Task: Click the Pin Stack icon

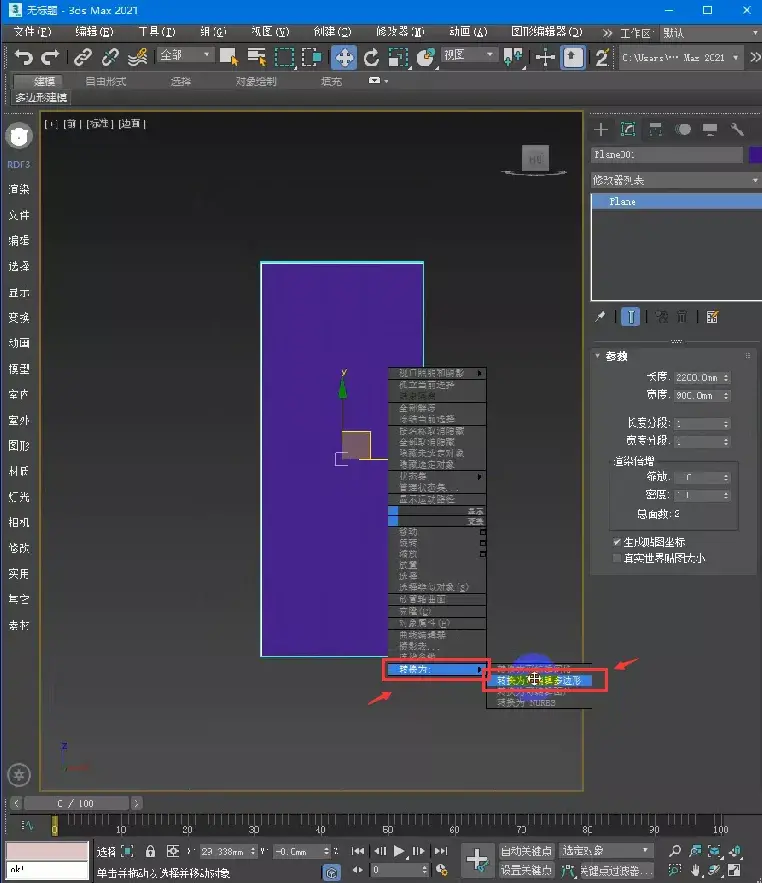Action: 600,316
